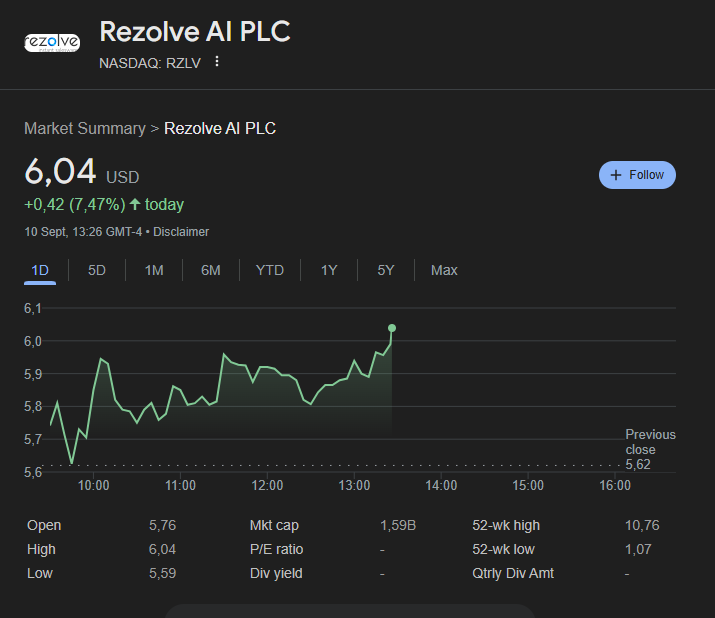Click the Low value 5,59
Screen dimensions: 715x618
[162, 573]
